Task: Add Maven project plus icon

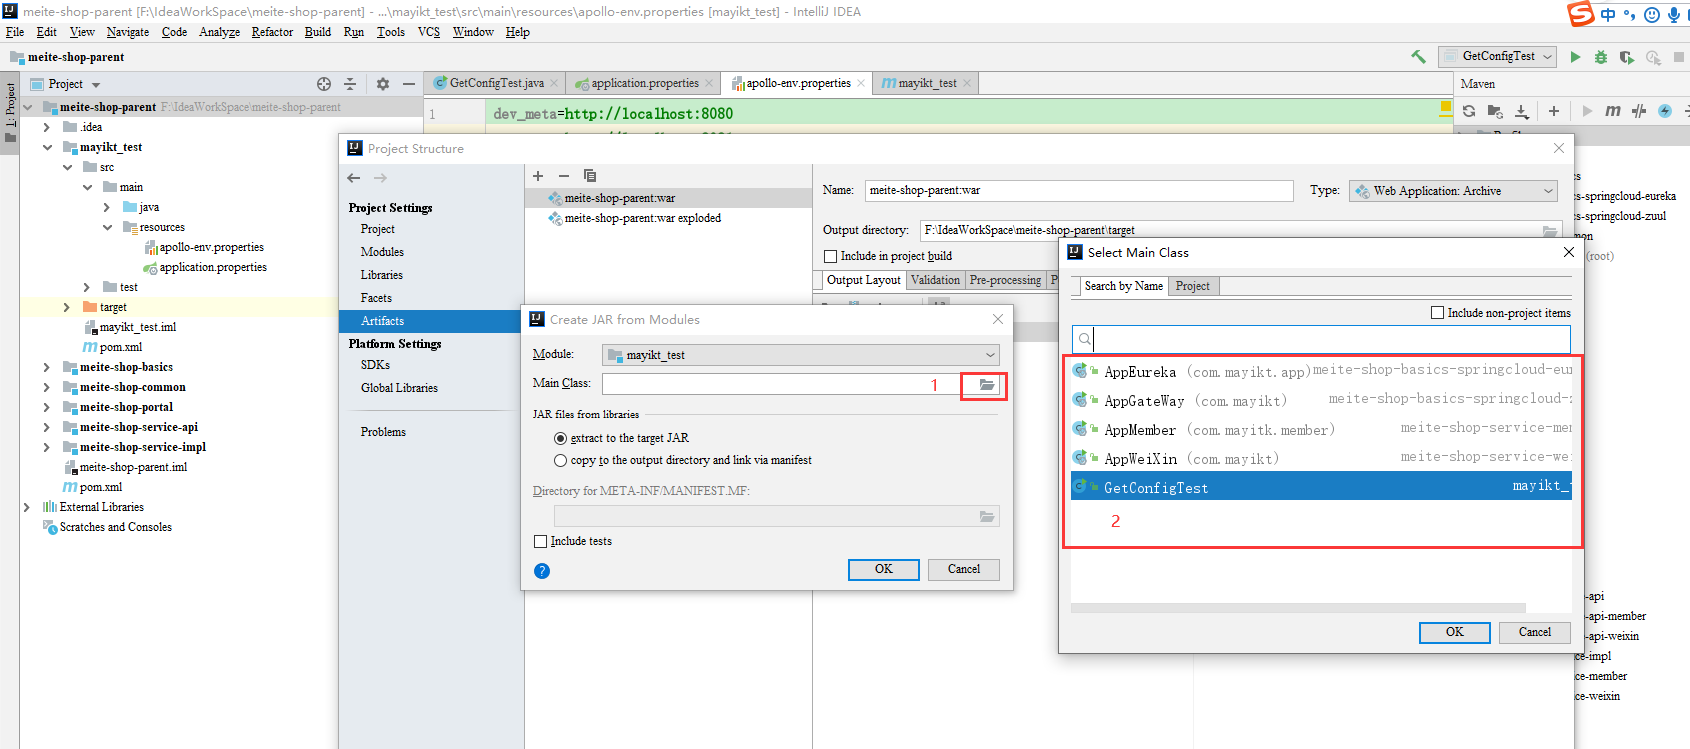Action: (1554, 111)
